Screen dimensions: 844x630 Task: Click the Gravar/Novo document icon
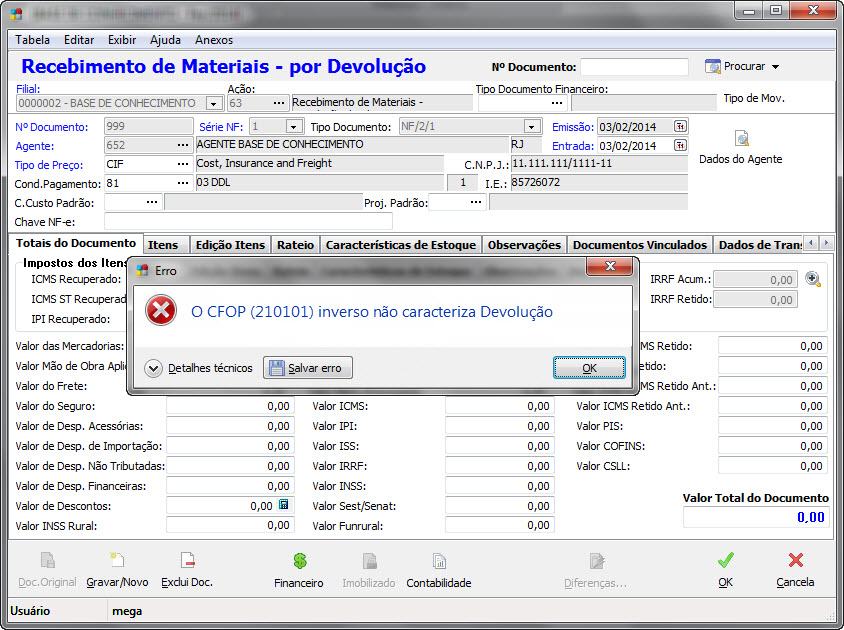point(117,562)
